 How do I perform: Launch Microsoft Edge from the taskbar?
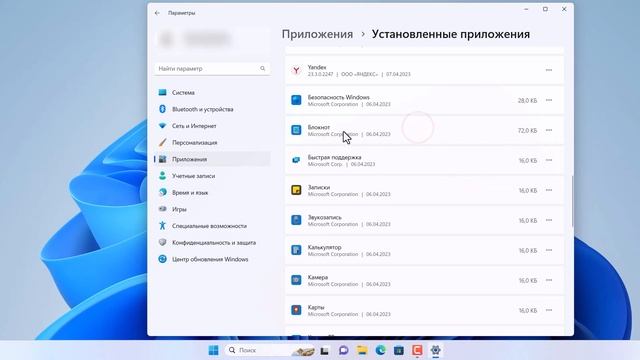point(381,350)
